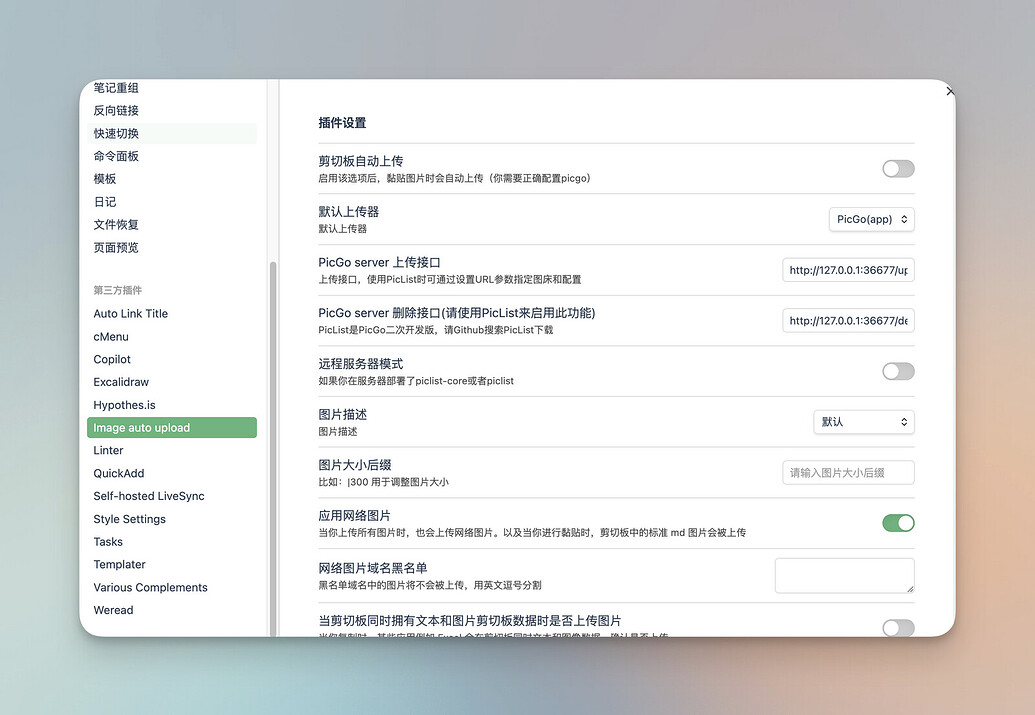This screenshot has width=1035, height=715.
Task: Close the settings dialog with the X
Action: pos(949,91)
